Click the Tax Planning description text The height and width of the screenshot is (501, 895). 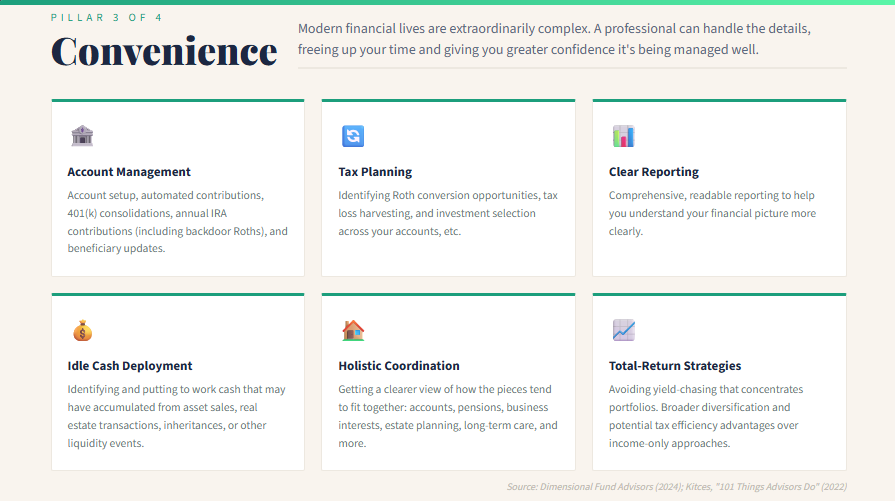coord(448,213)
